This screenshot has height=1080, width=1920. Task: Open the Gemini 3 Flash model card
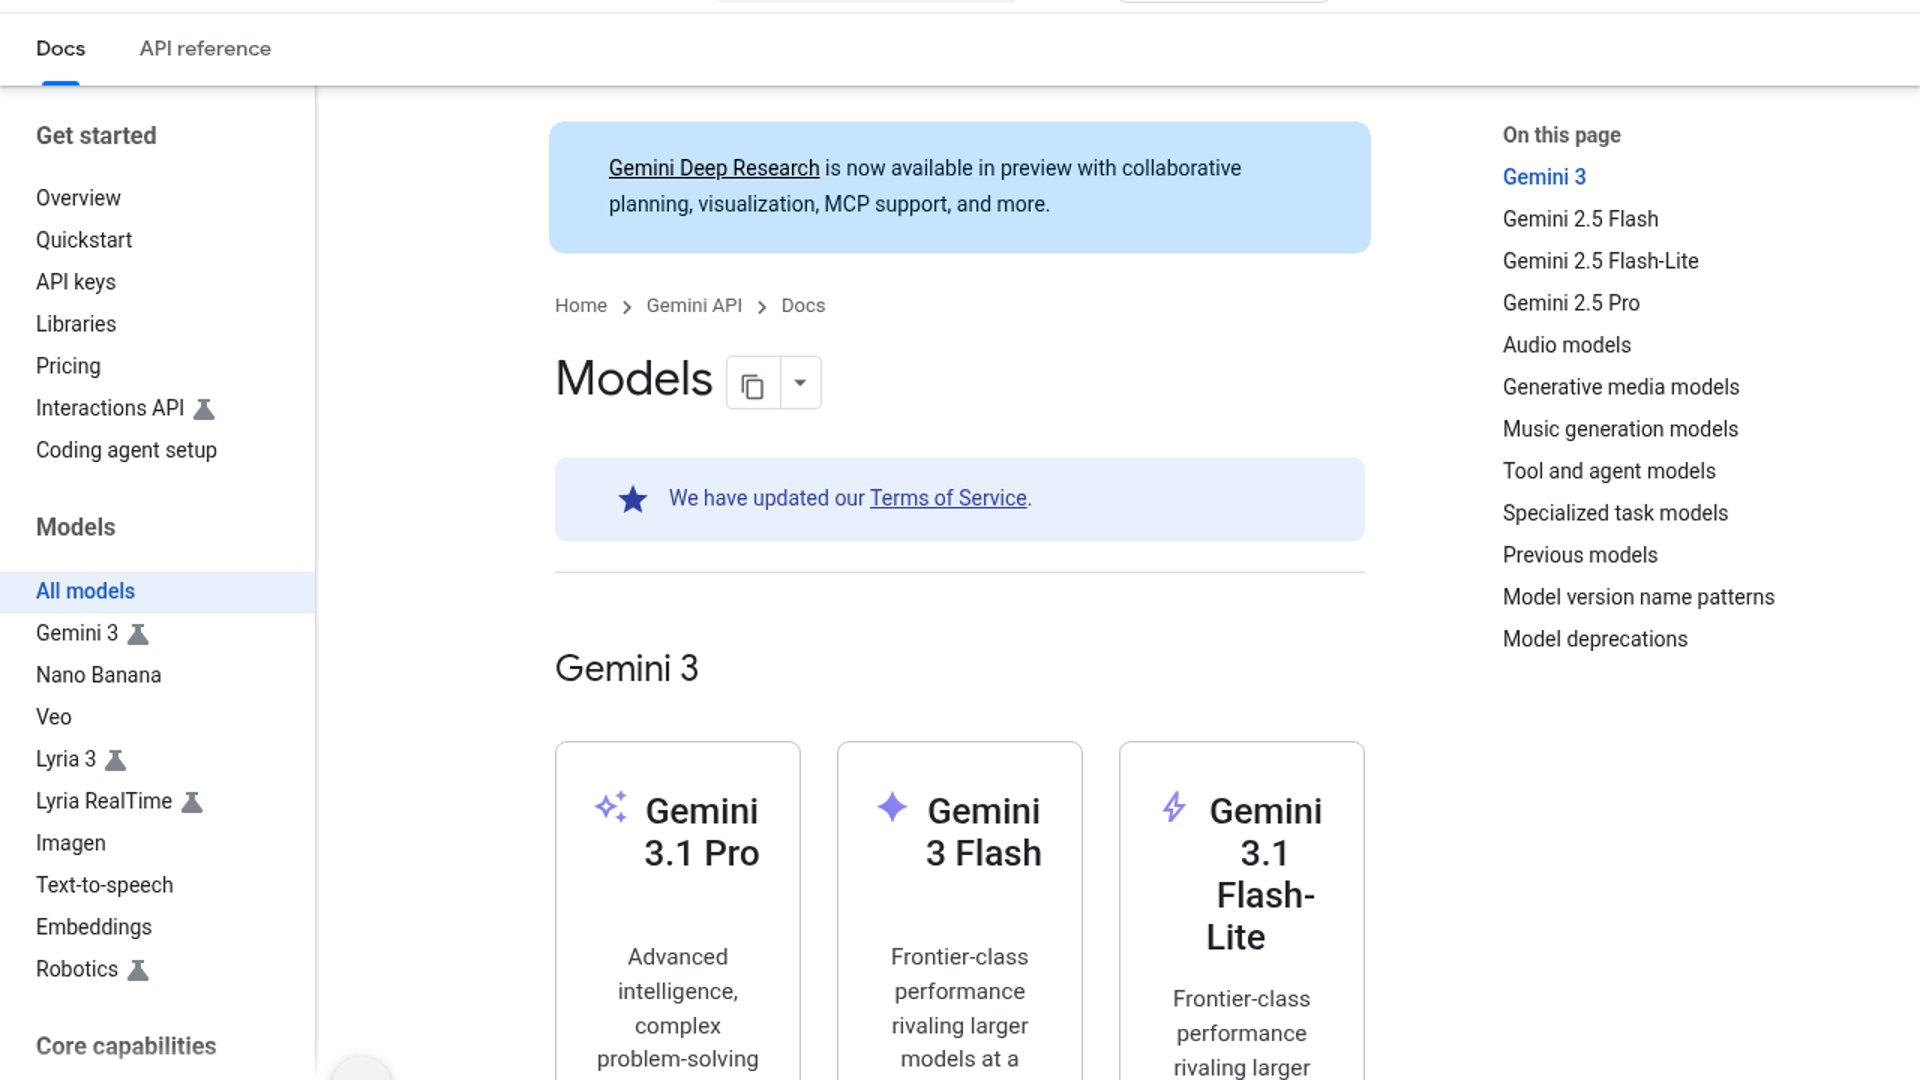[x=960, y=910]
